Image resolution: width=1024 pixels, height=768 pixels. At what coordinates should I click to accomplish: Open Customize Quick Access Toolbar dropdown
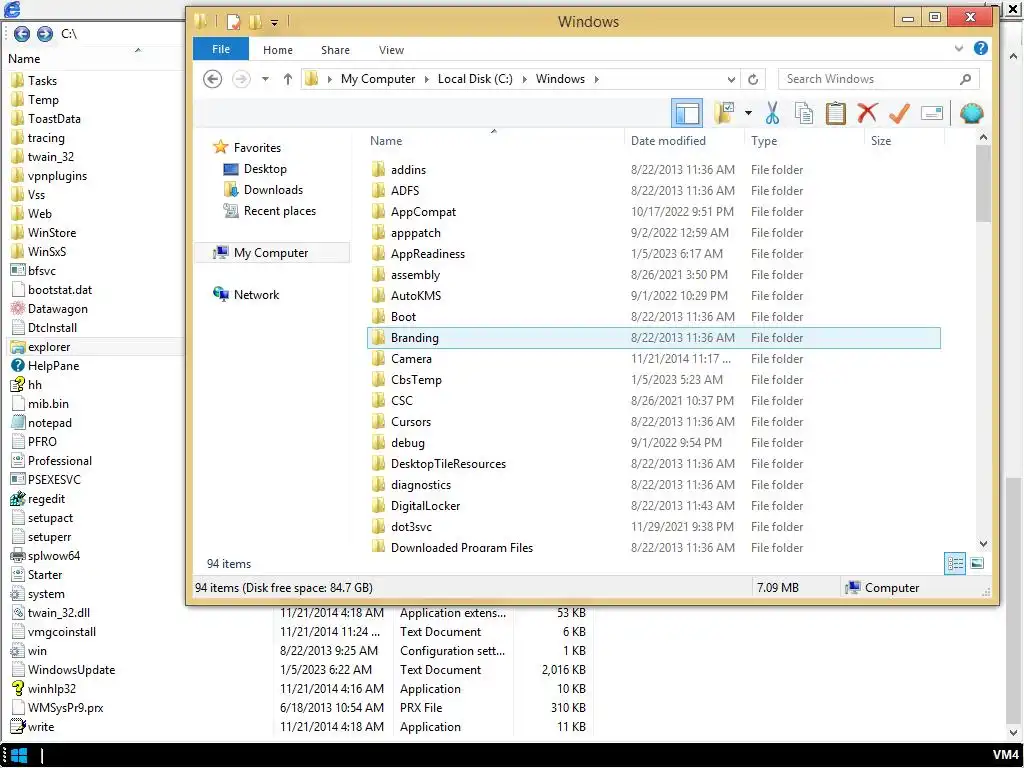(x=274, y=22)
